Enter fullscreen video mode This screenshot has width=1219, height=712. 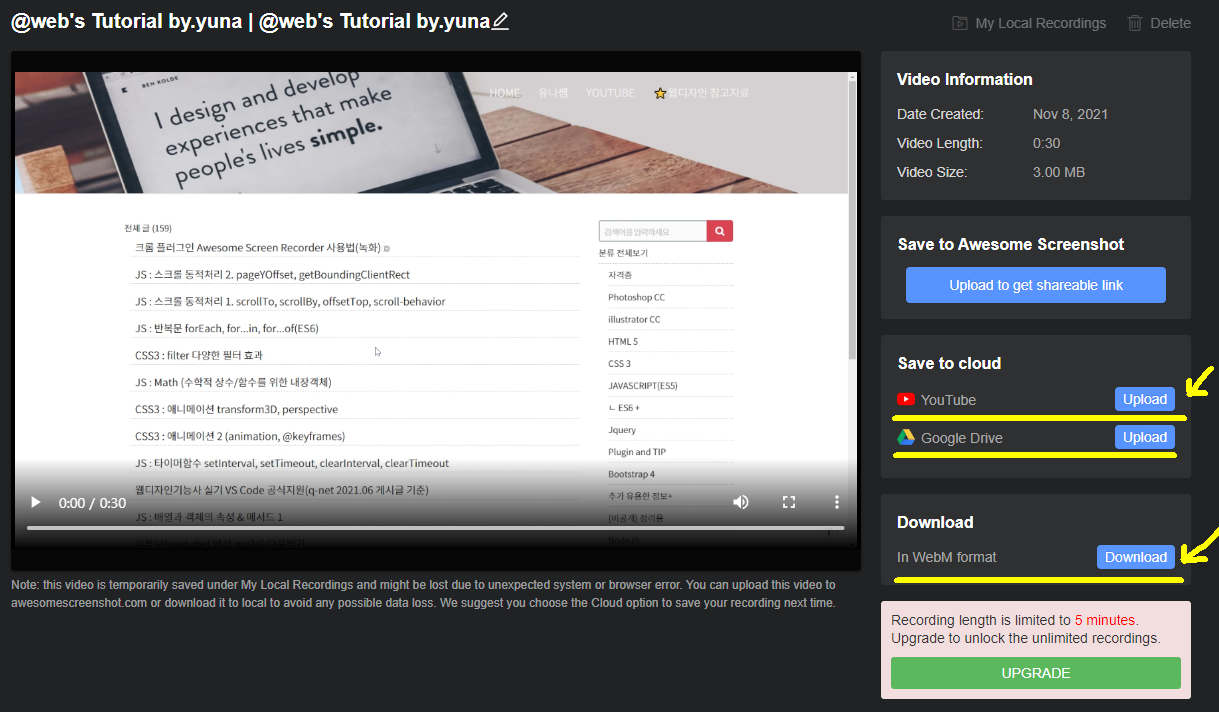pyautogui.click(x=789, y=502)
